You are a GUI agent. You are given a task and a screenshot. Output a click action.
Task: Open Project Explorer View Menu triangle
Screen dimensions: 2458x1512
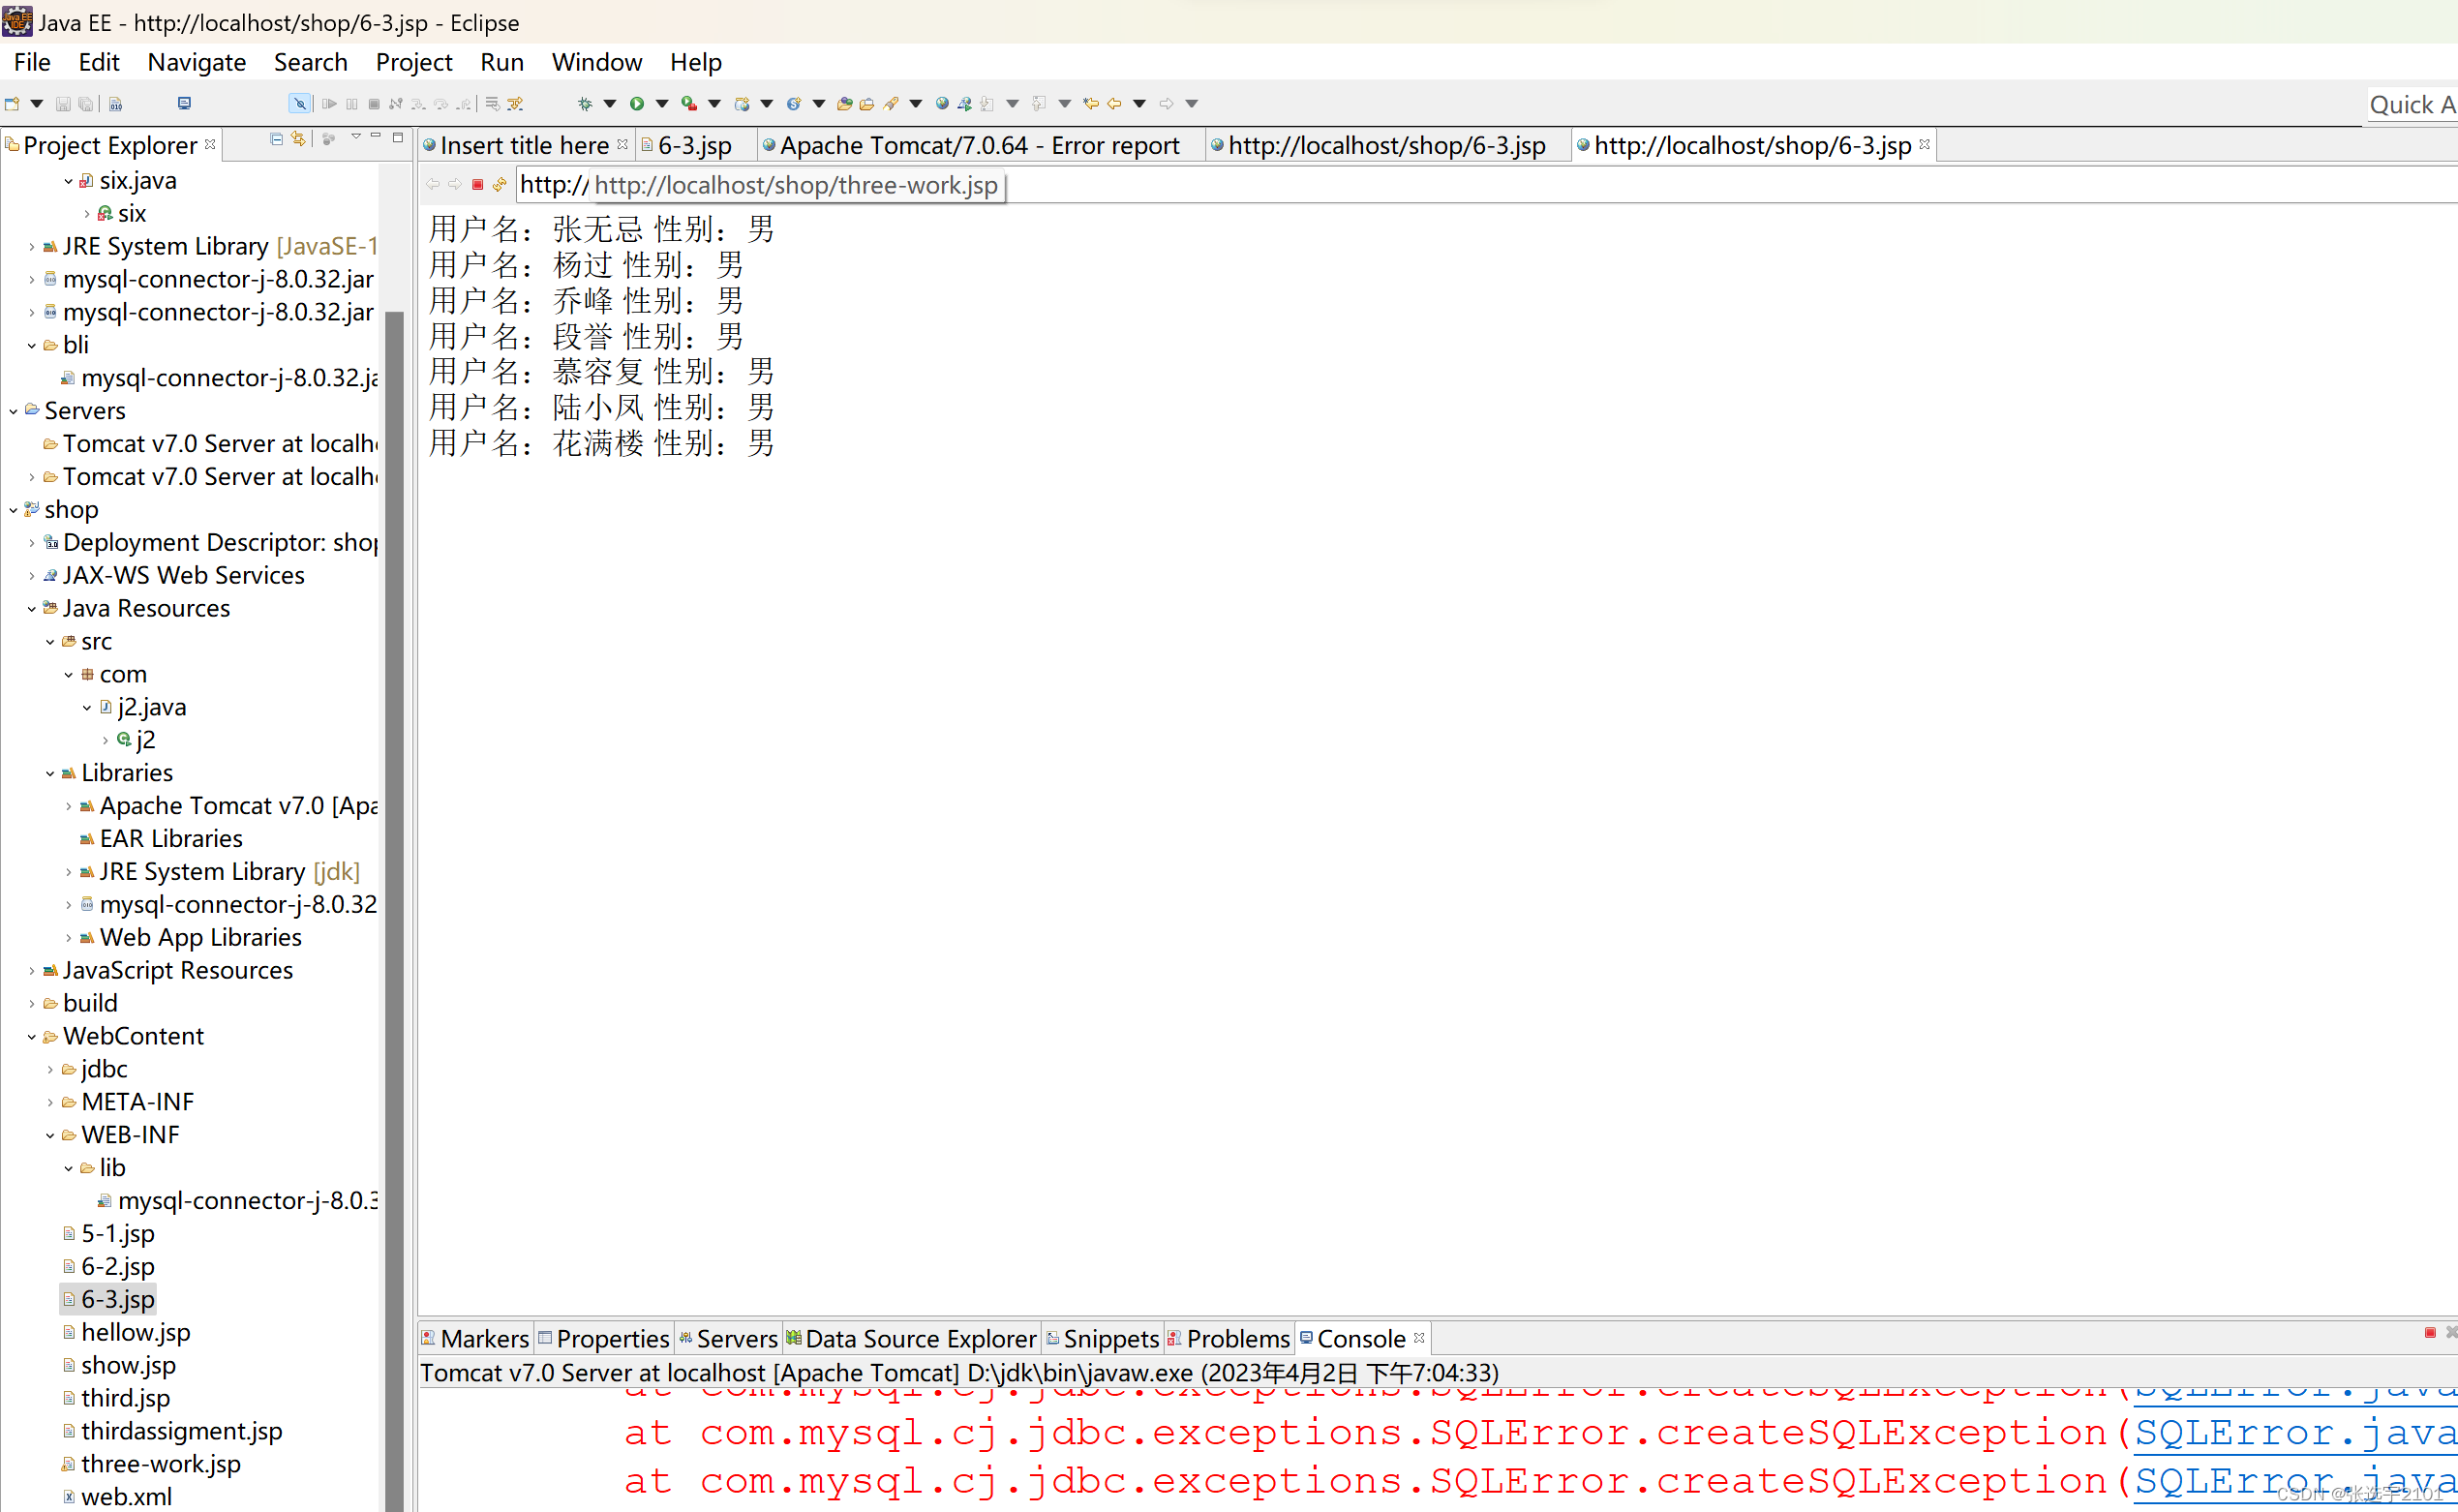(355, 137)
